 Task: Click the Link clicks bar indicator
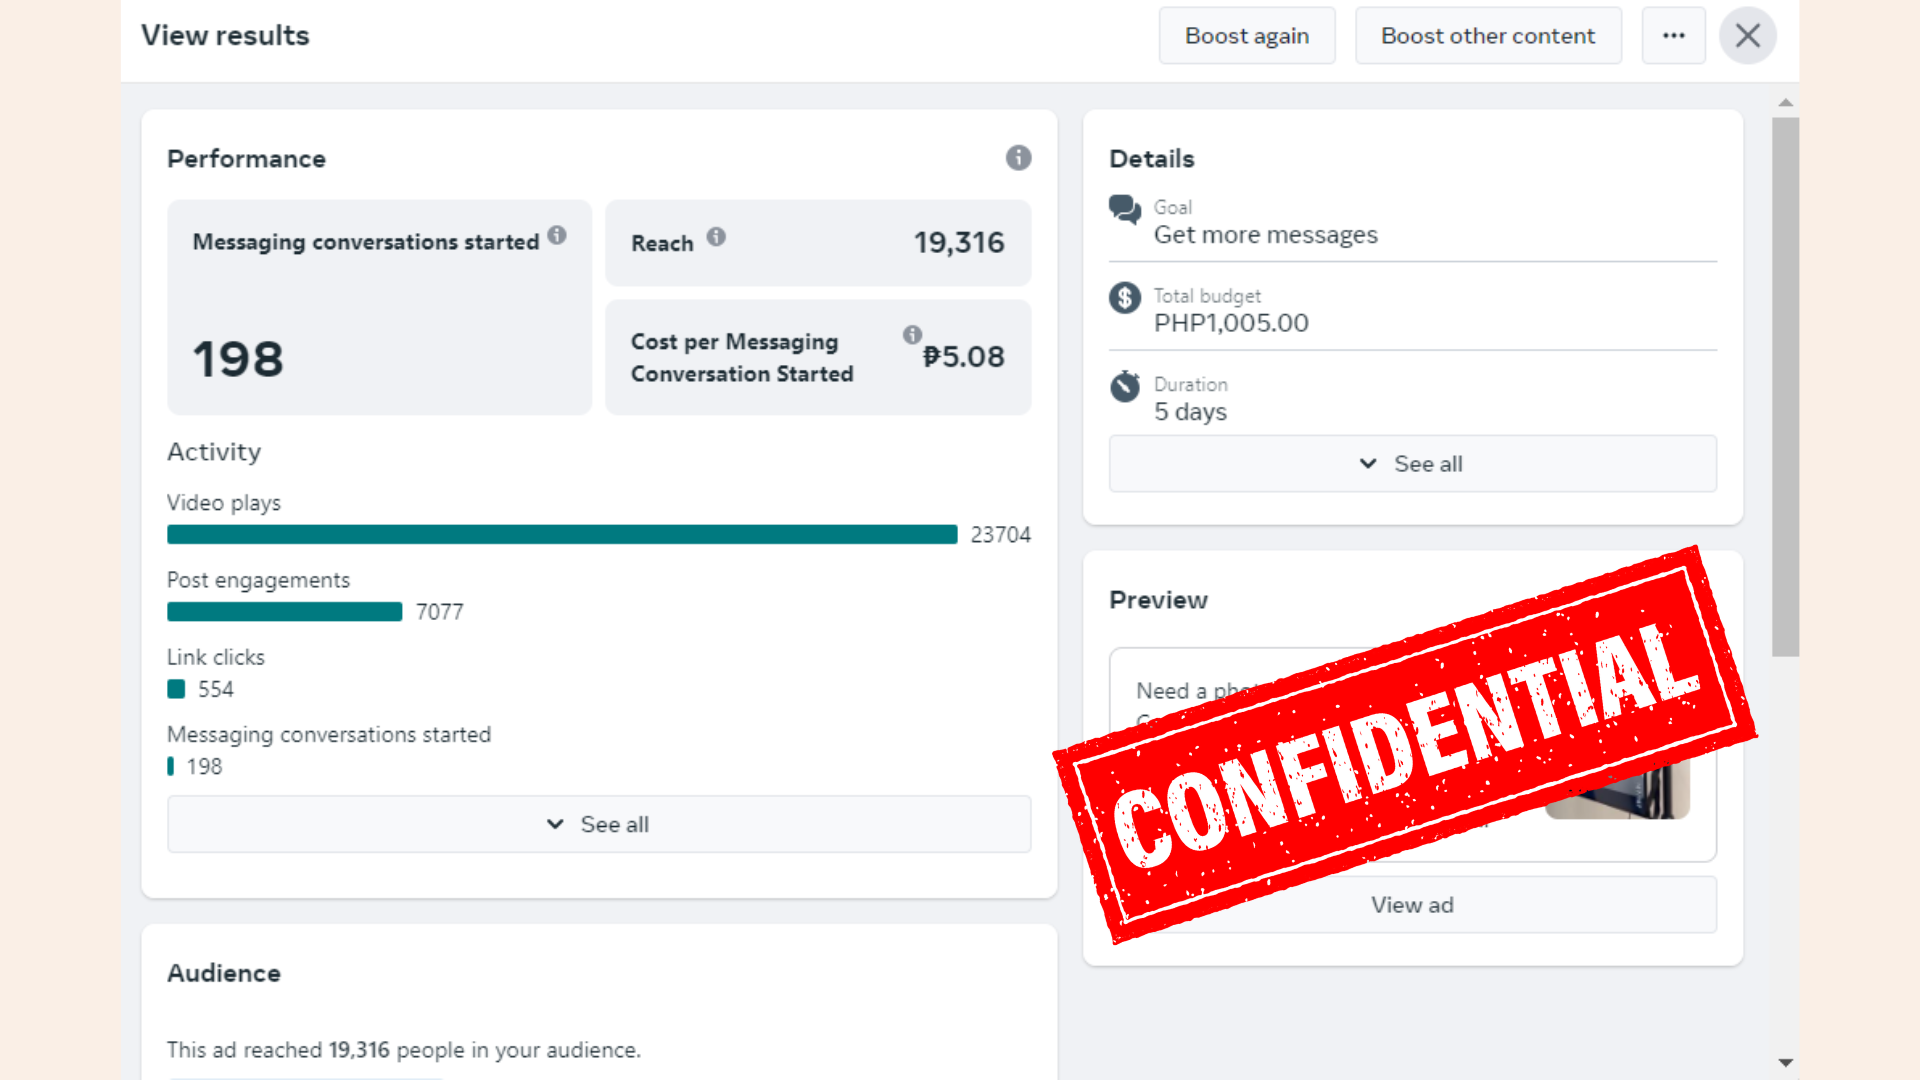[176, 689]
